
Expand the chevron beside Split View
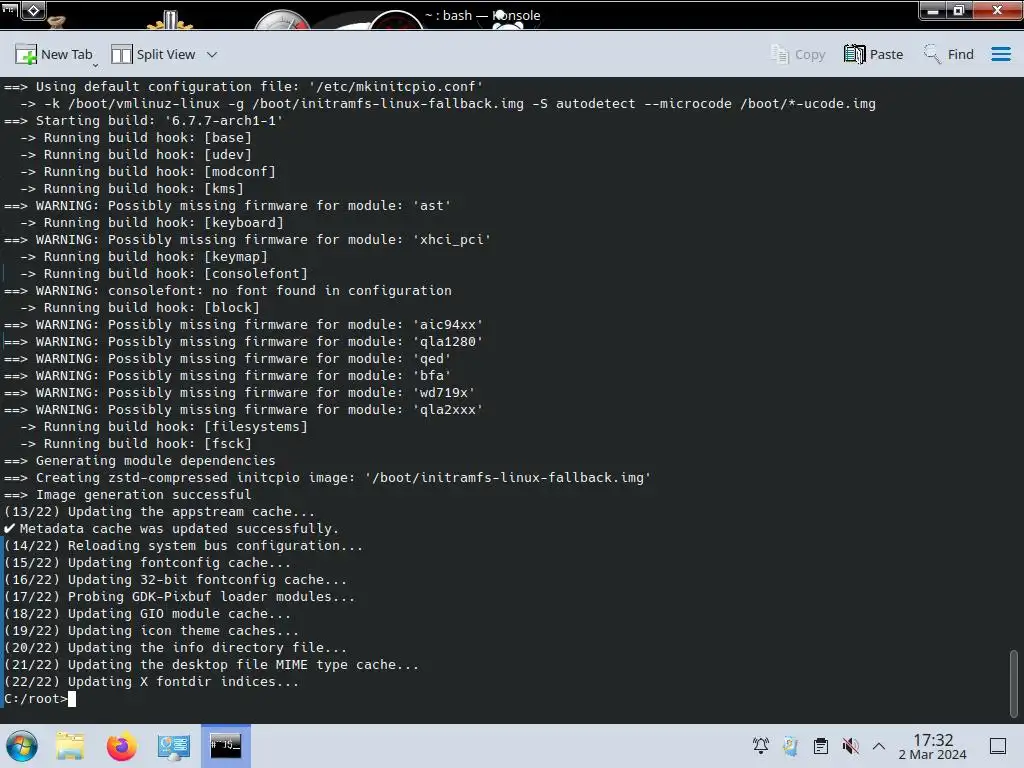(x=212, y=55)
